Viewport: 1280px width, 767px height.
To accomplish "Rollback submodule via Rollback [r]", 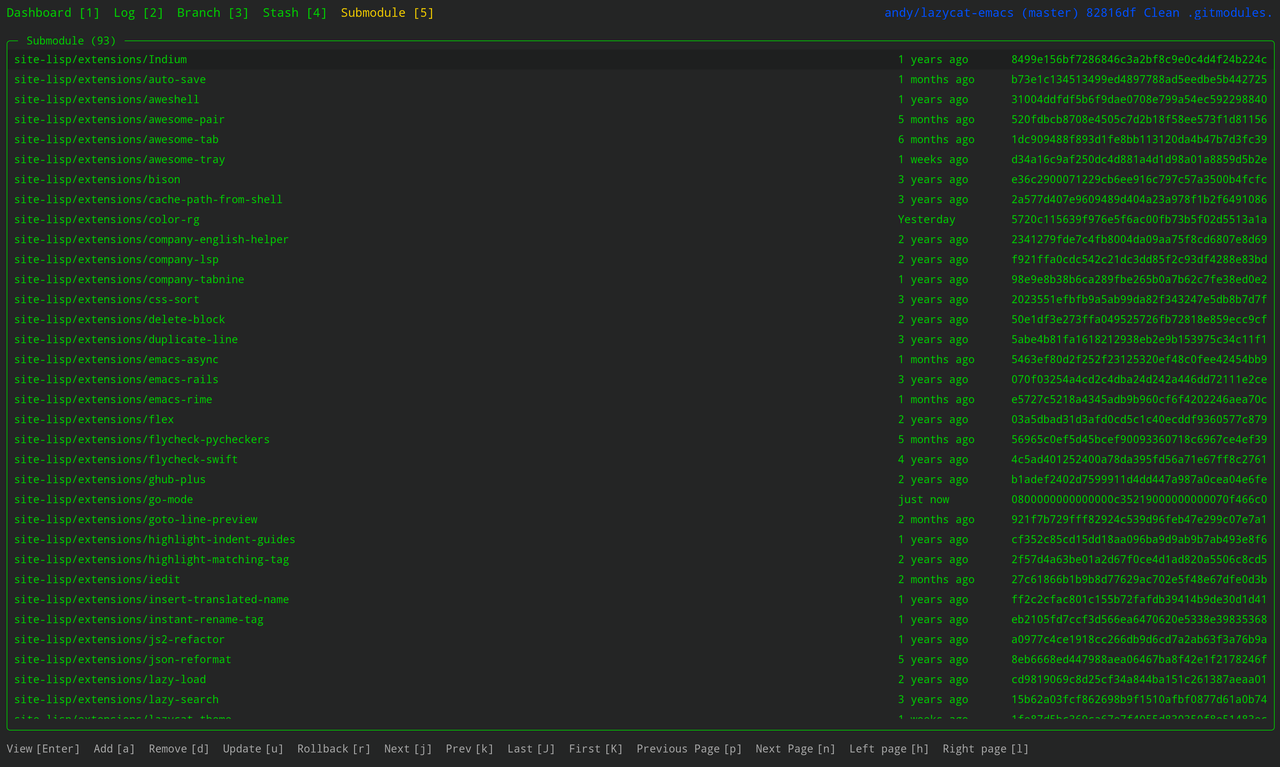I will (x=333, y=747).
